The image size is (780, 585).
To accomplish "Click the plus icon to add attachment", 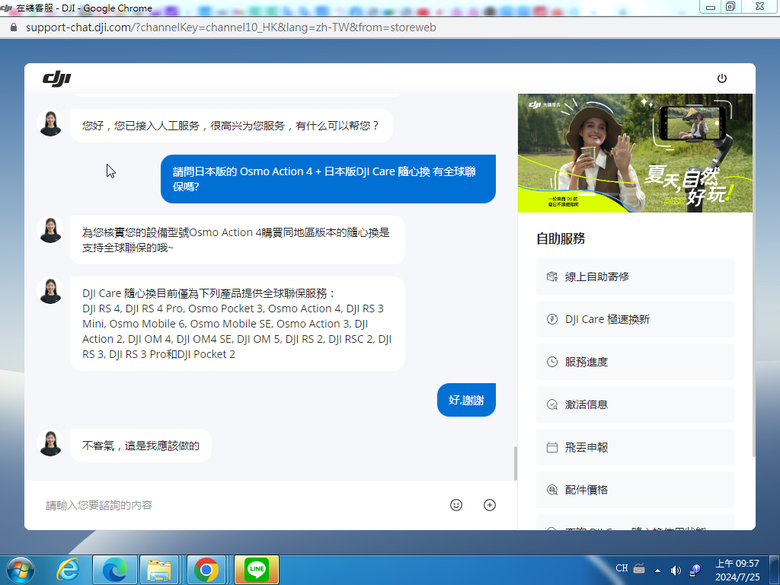I will pos(489,505).
